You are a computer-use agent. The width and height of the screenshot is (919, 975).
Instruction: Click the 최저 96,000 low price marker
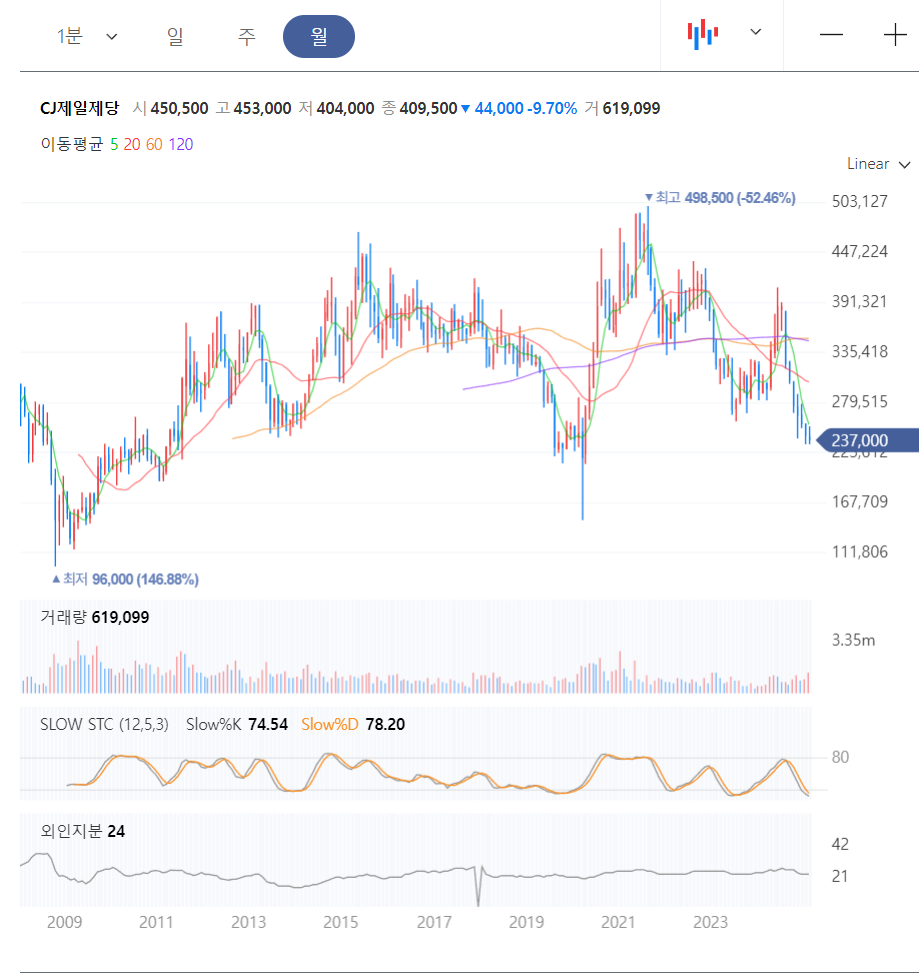coord(126,580)
